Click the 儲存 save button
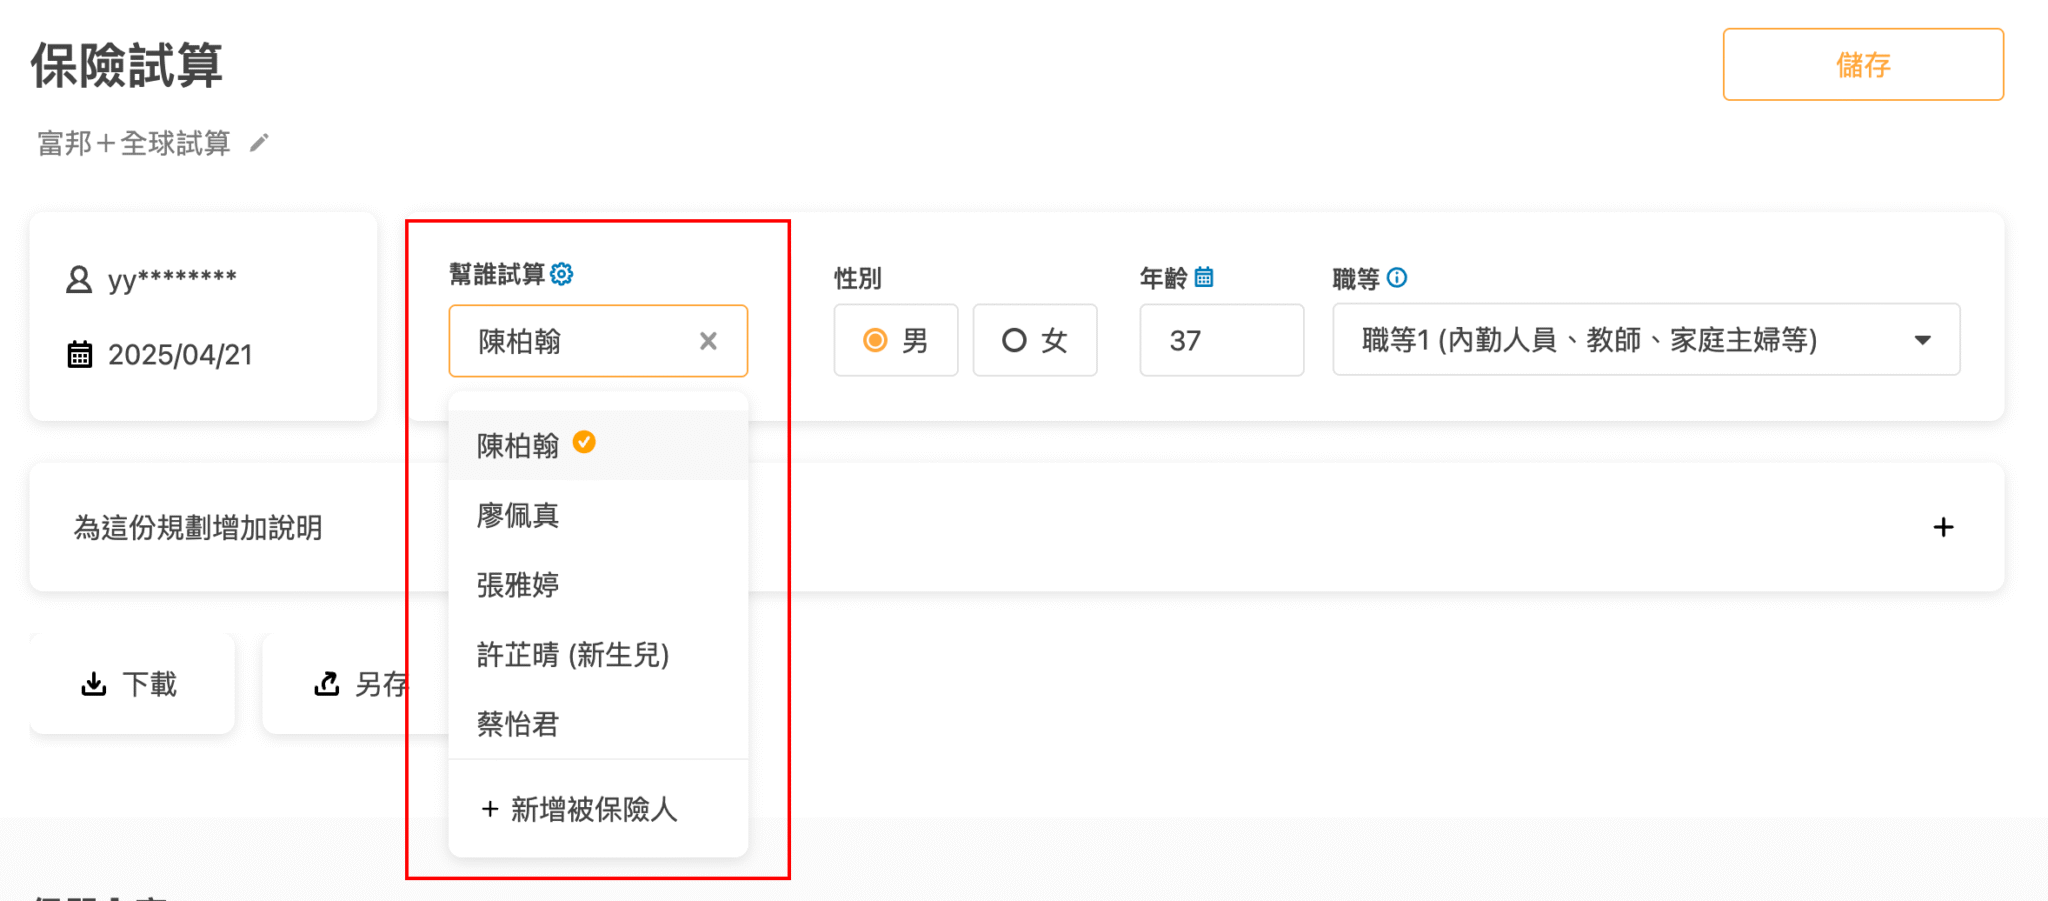Image resolution: width=2048 pixels, height=901 pixels. pyautogui.click(x=1862, y=64)
